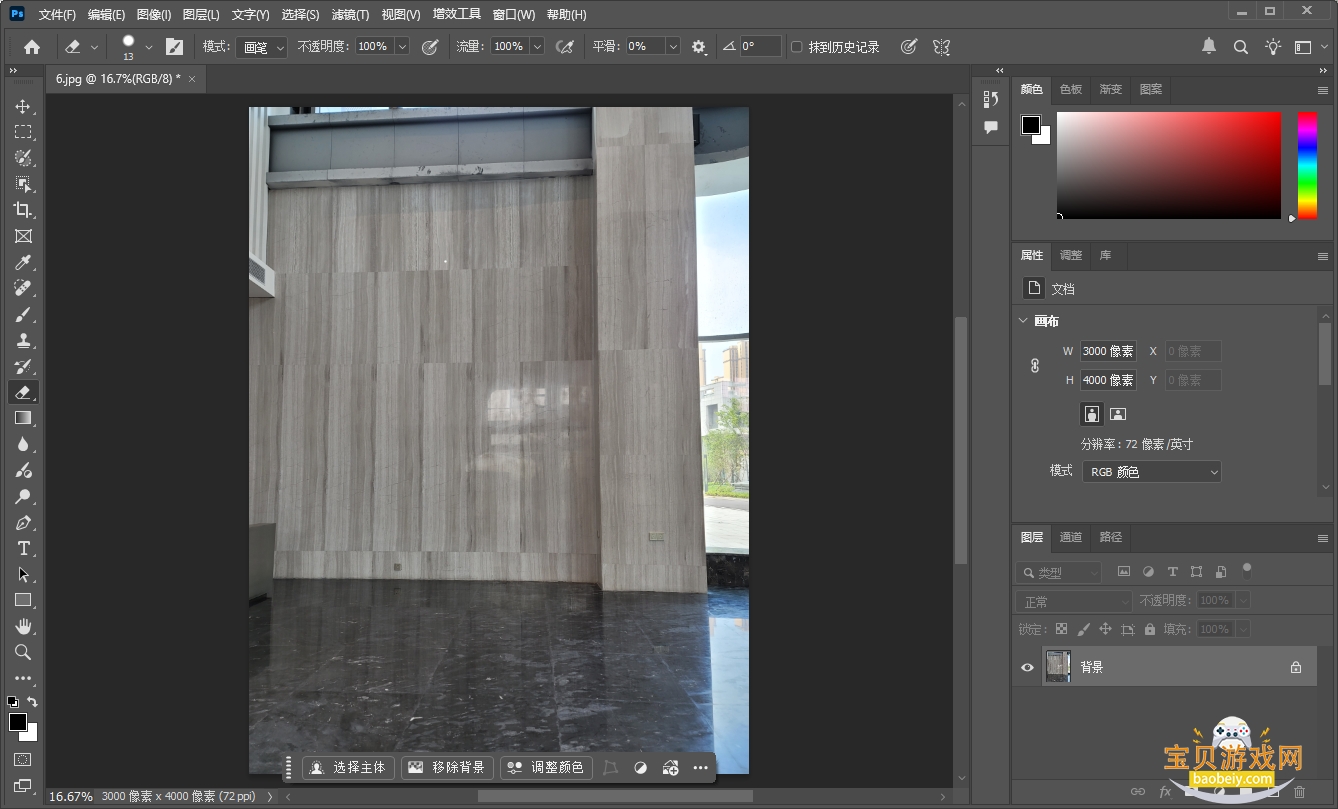The width and height of the screenshot is (1338, 809).
Task: Open the brush preset picker arrow
Action: point(149,47)
